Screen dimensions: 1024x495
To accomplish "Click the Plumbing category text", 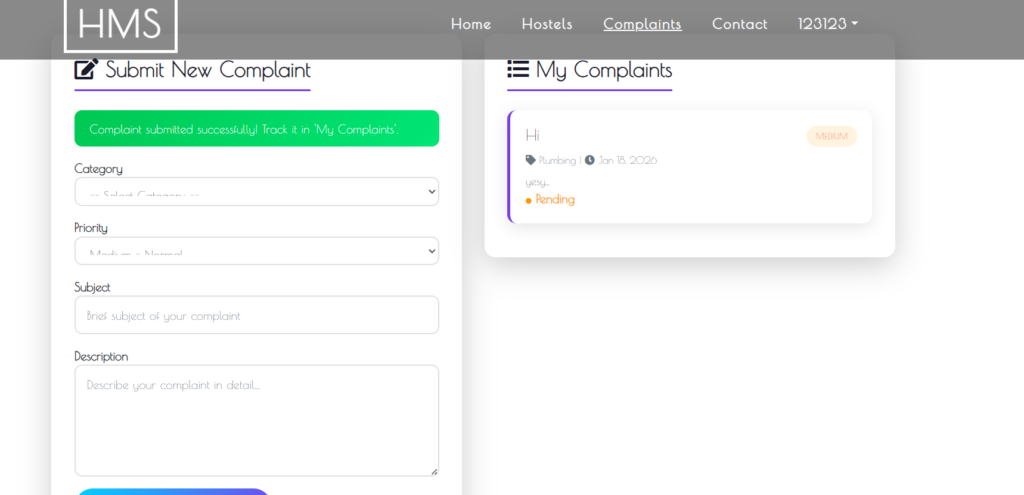I will click(x=557, y=160).
